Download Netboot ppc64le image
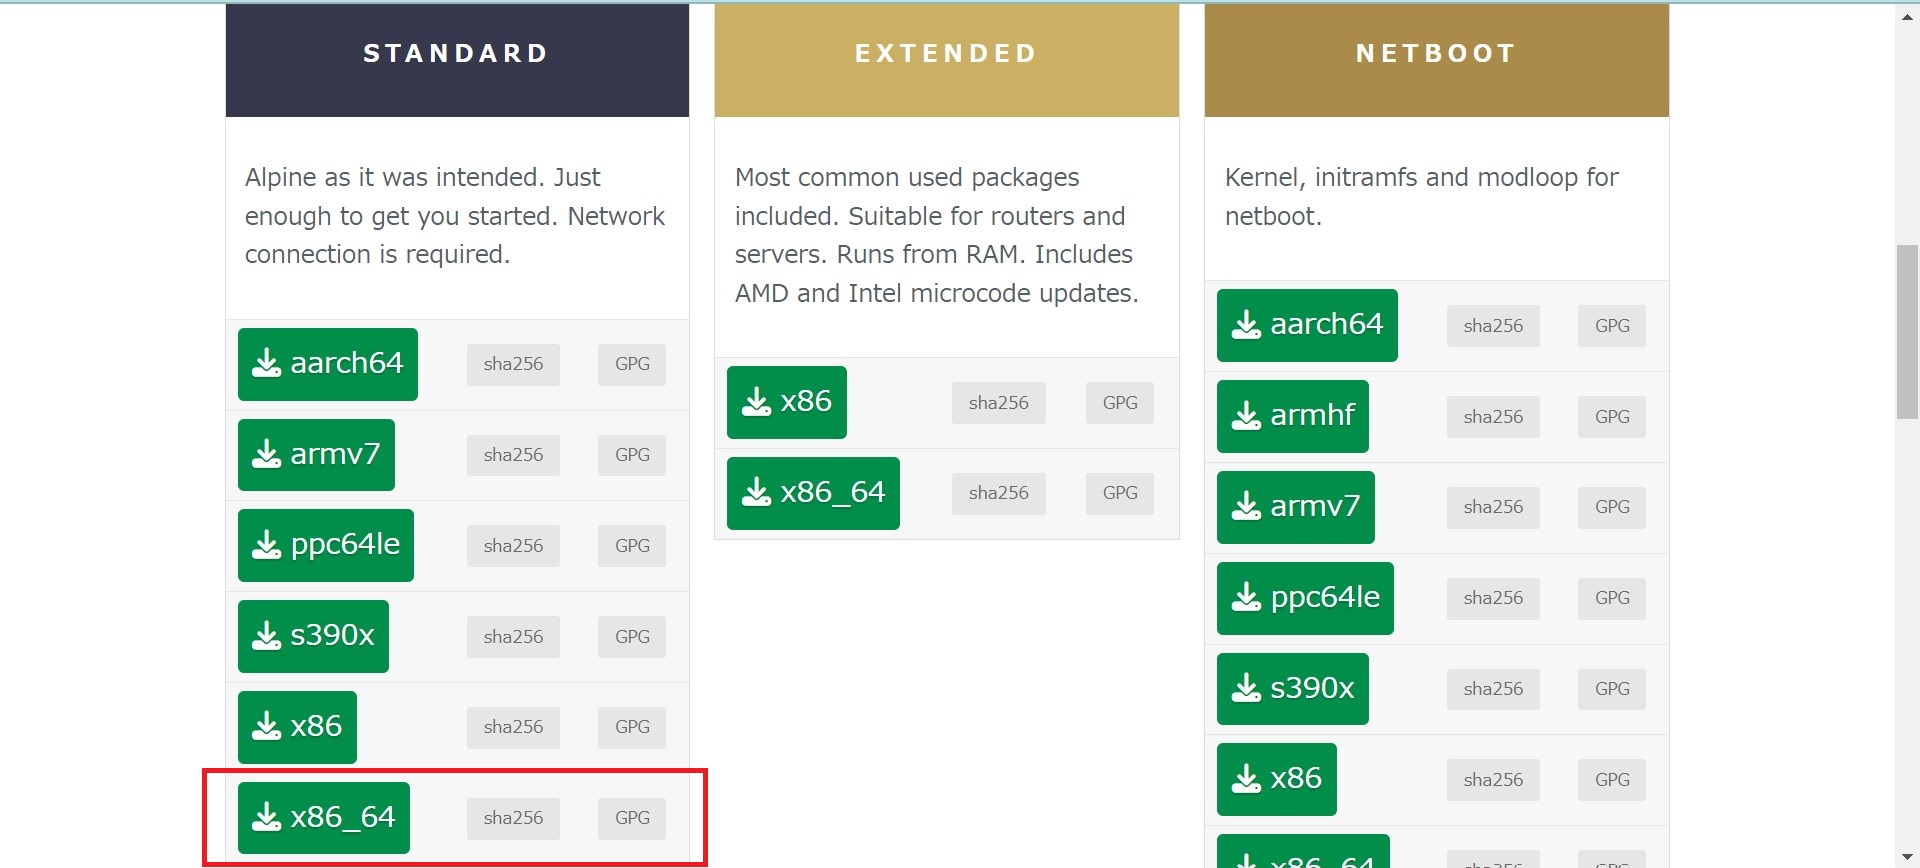This screenshot has height=868, width=1920. point(1305,598)
